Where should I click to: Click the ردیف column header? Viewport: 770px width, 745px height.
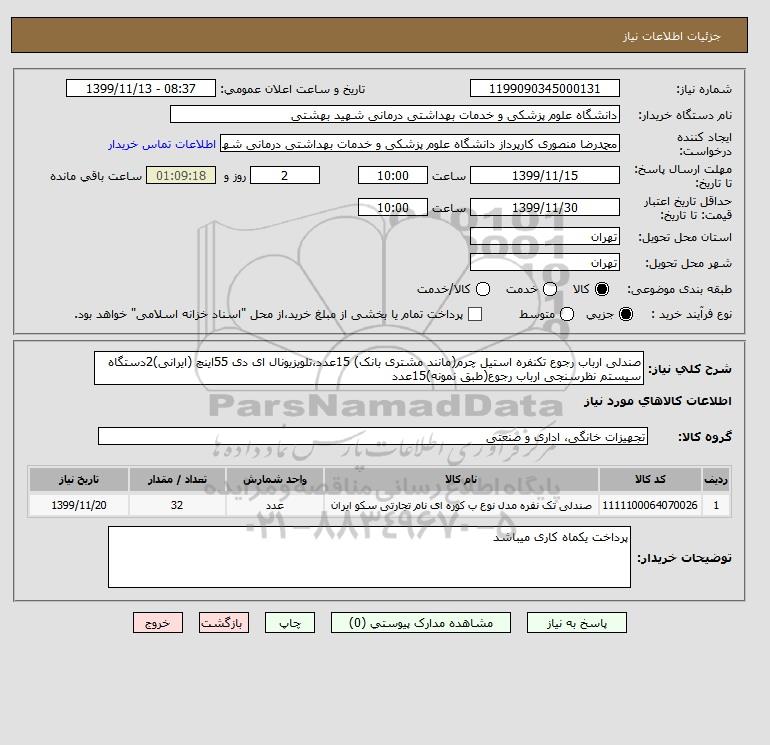716,479
